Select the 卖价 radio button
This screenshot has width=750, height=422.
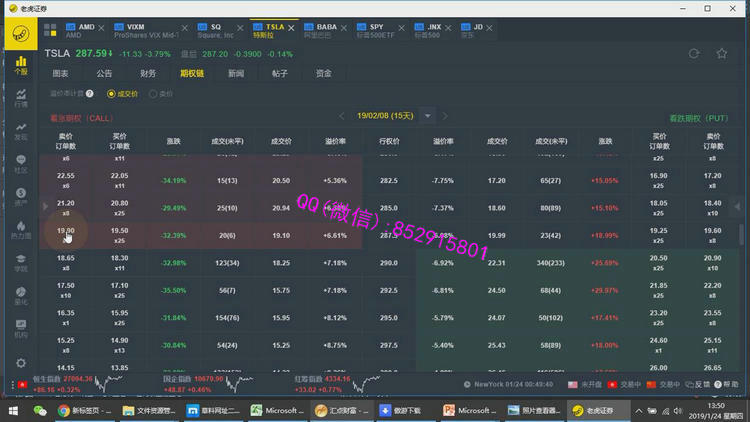click(153, 93)
